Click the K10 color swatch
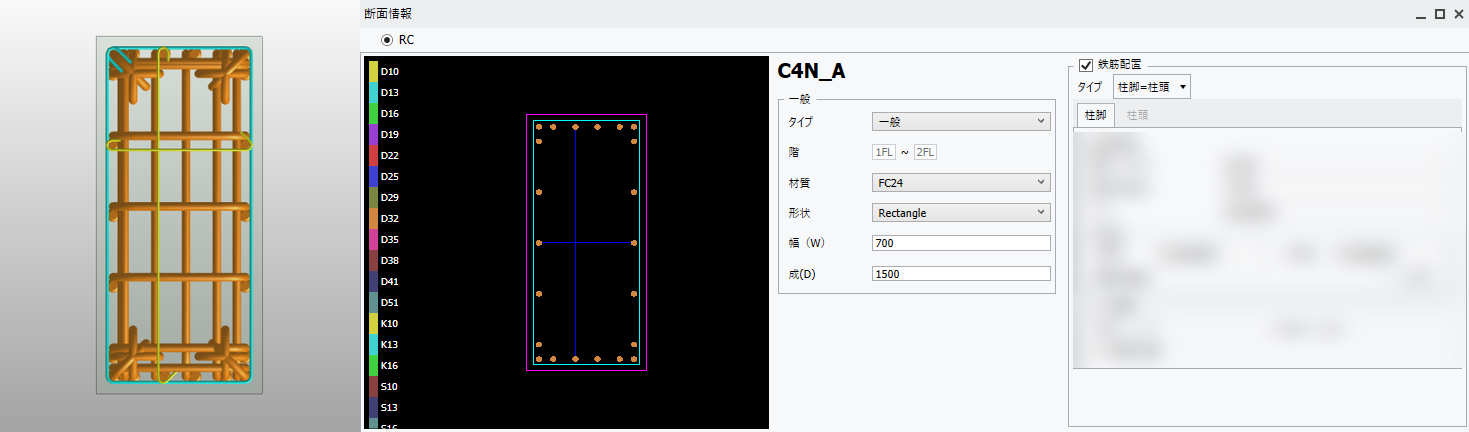 [x=373, y=323]
